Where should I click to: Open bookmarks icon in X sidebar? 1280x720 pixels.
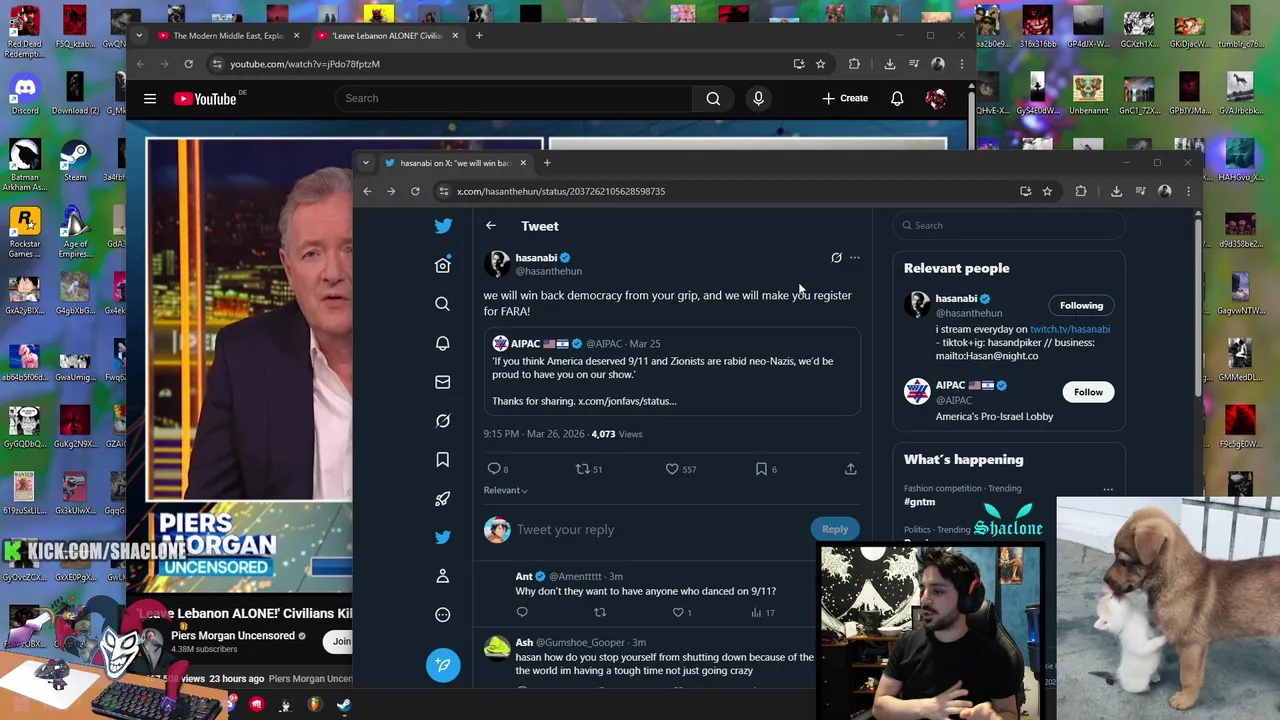pyautogui.click(x=443, y=460)
